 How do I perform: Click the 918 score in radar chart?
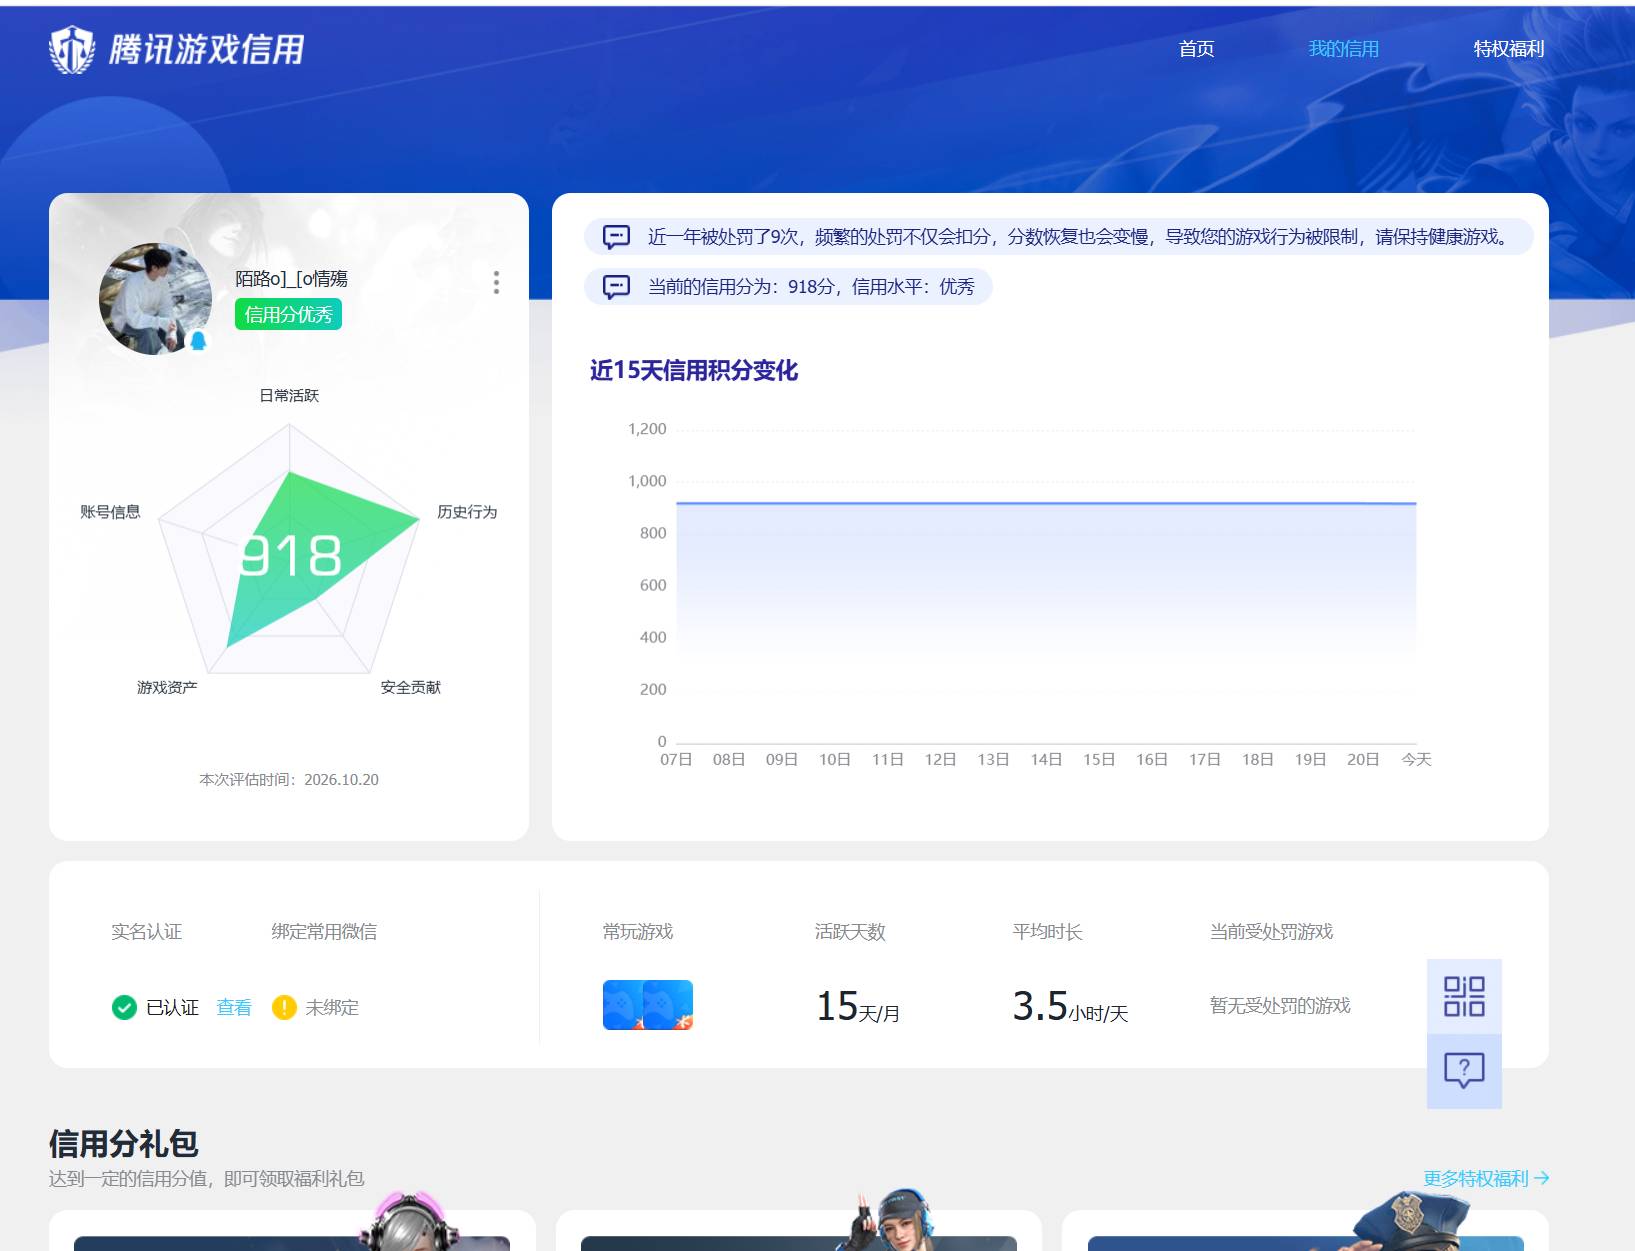[291, 555]
